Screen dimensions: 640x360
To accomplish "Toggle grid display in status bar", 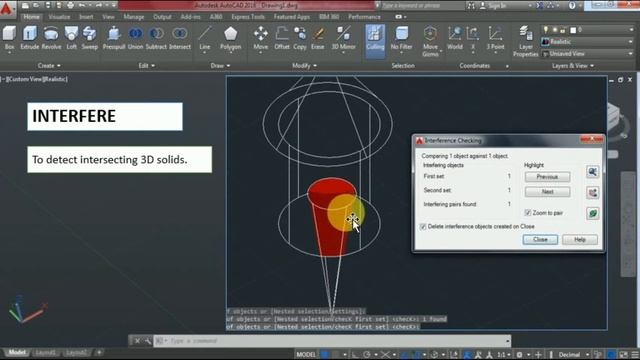I will [x=324, y=354].
